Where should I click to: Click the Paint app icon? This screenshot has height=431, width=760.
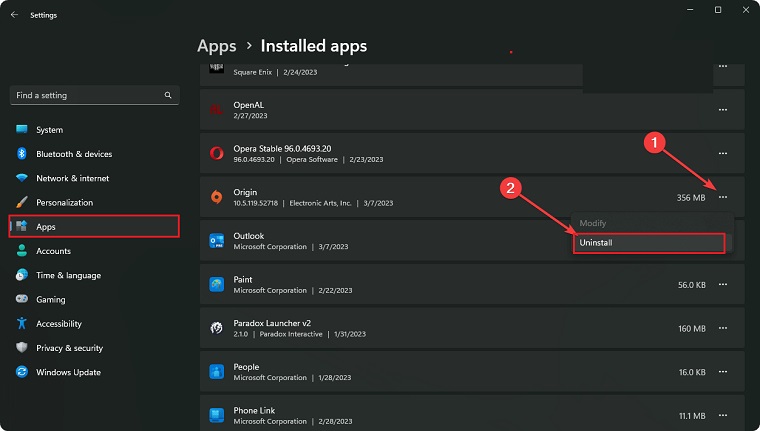[216, 284]
